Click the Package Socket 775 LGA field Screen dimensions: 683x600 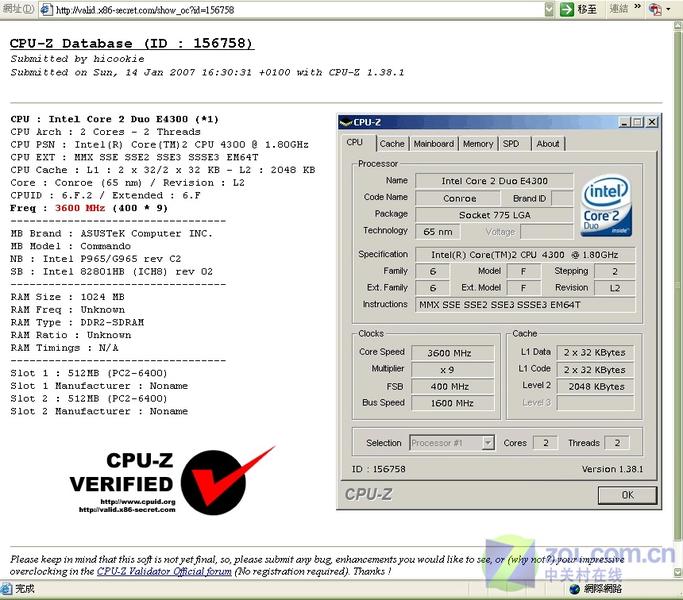tap(494, 215)
